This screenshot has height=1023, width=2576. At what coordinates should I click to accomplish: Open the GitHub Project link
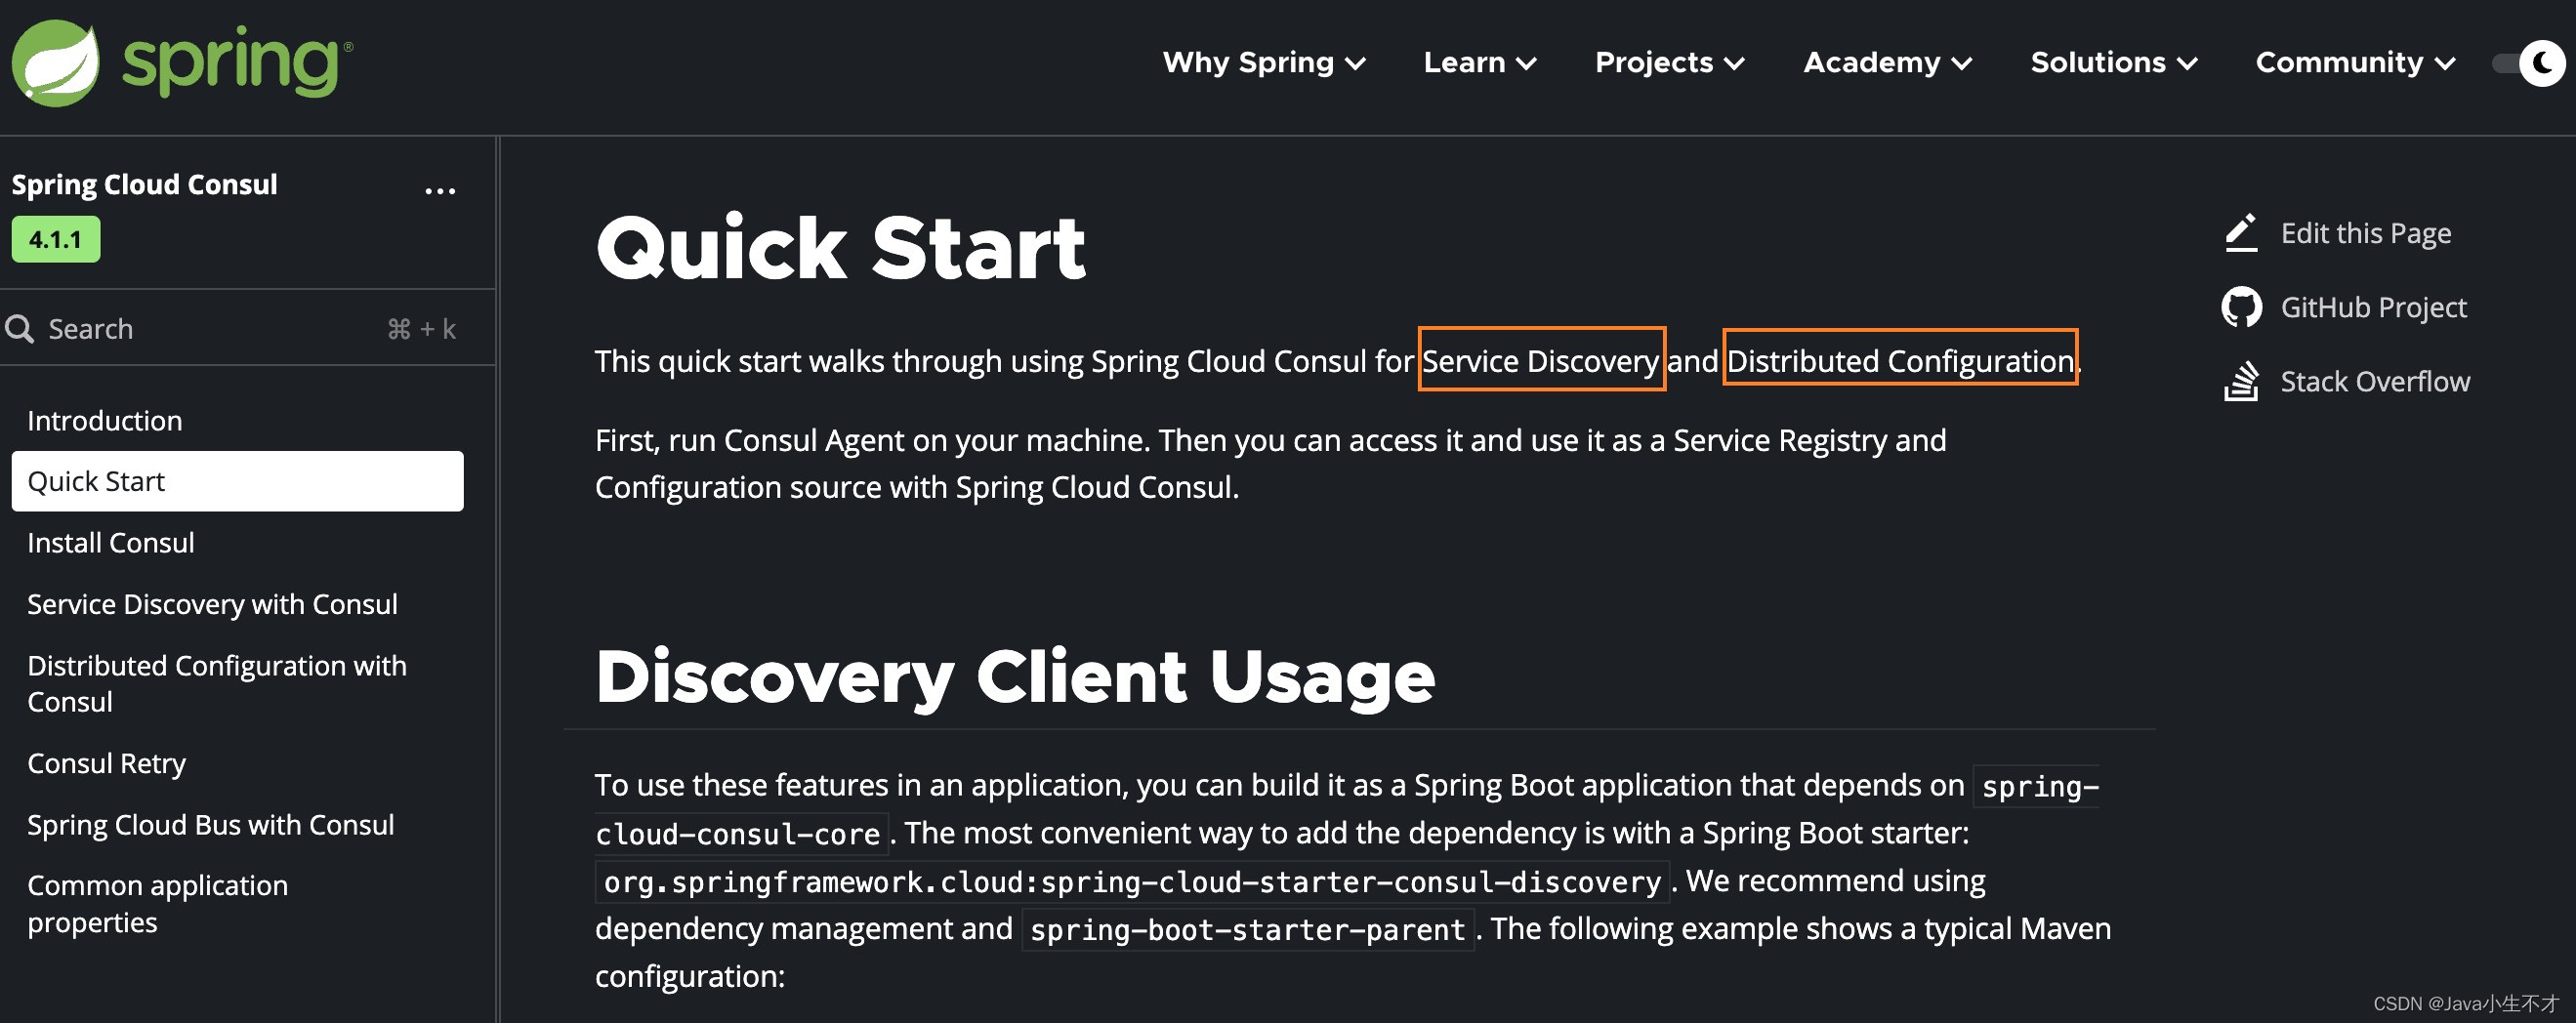pos(2374,307)
